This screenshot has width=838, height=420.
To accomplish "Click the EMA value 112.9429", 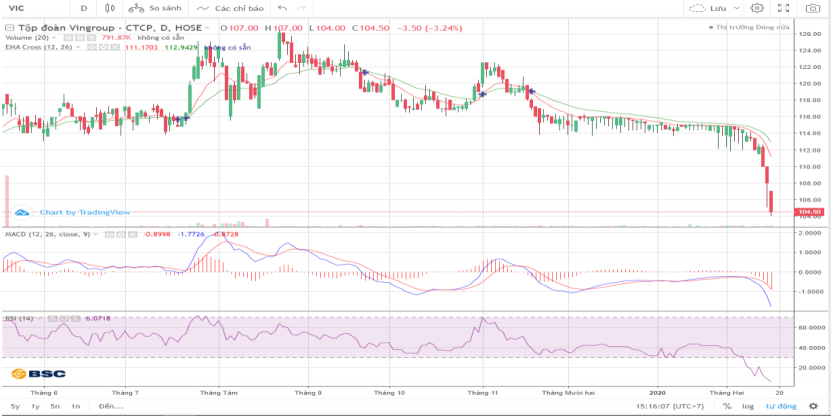I will click(181, 48).
